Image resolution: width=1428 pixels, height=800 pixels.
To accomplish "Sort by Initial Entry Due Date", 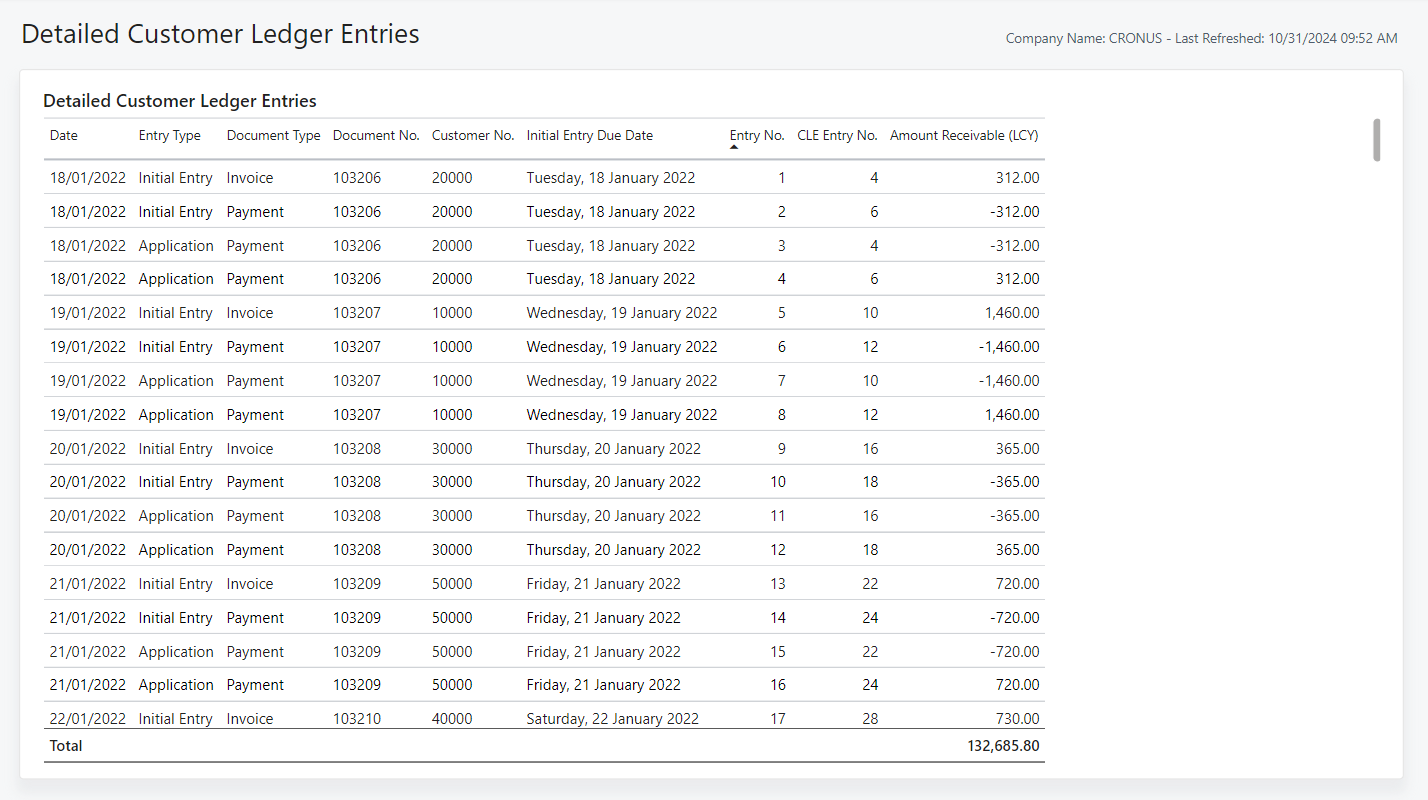I will tap(588, 135).
